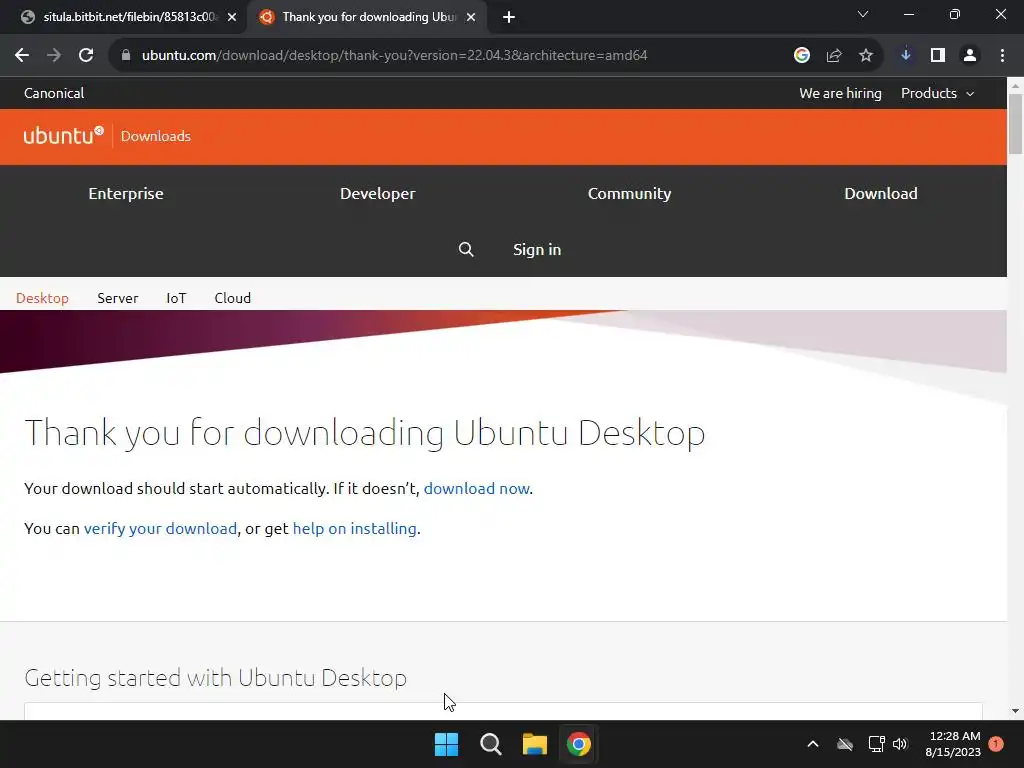This screenshot has height=768, width=1024.
Task: Open the Google icon in address bar
Action: coord(801,56)
